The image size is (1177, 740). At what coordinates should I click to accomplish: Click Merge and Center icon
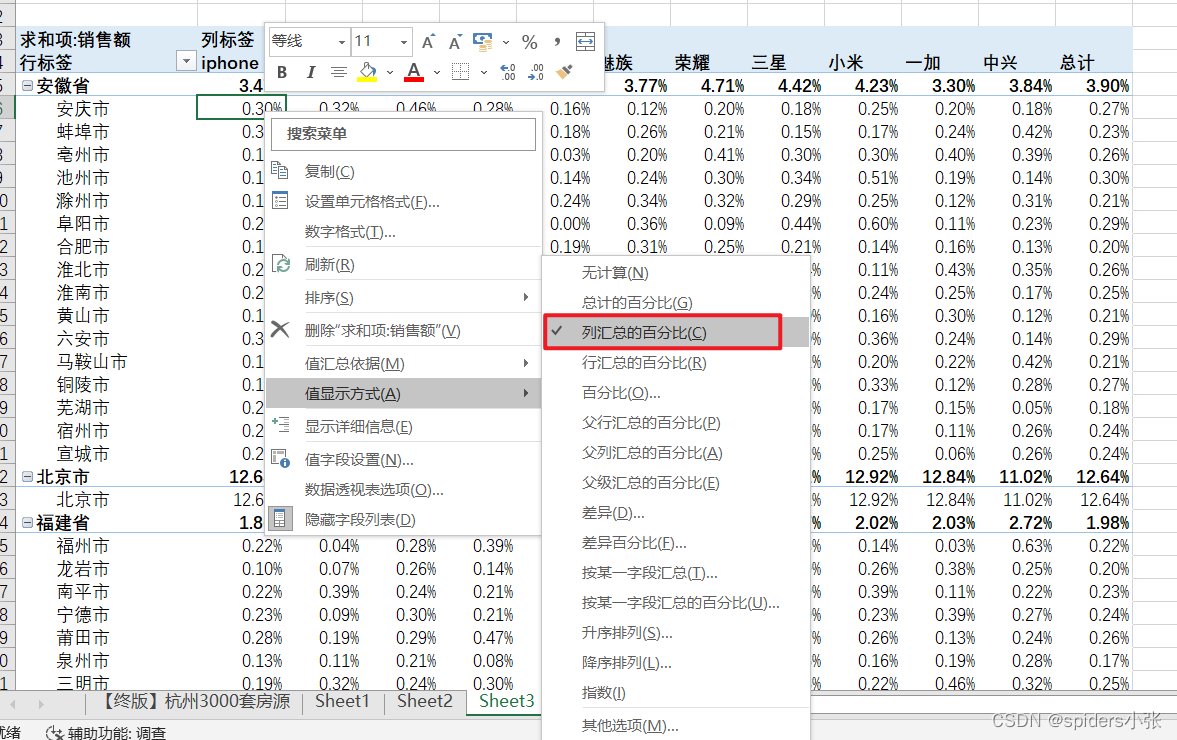(x=585, y=41)
